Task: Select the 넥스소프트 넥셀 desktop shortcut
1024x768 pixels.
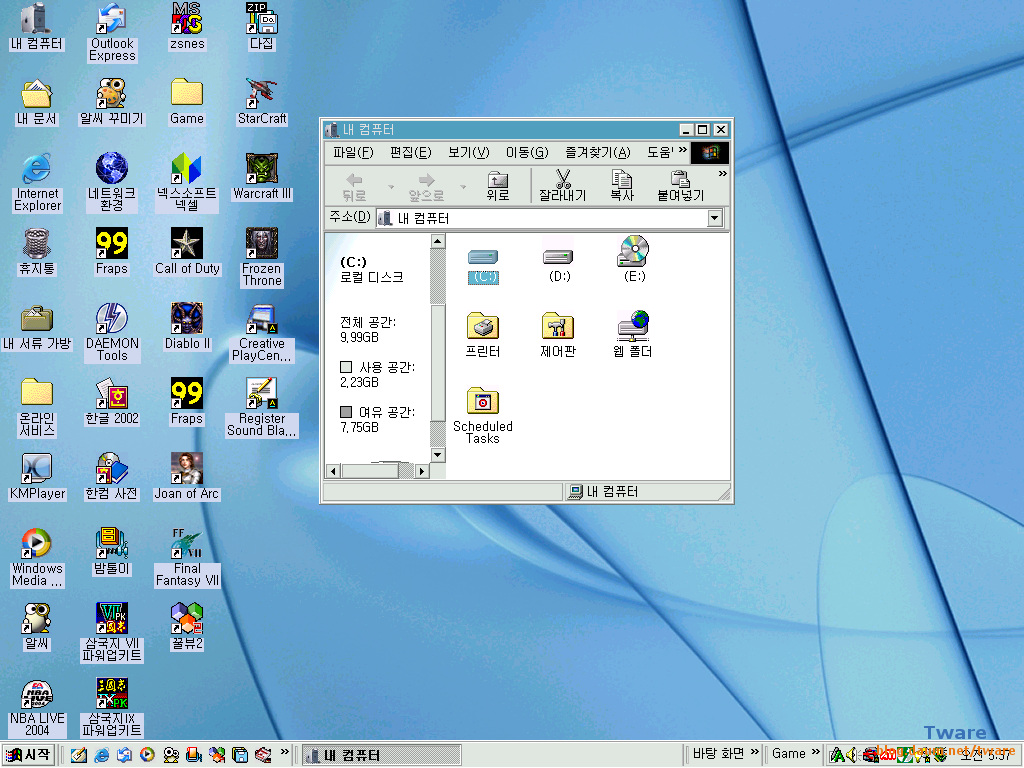Action: tap(187, 183)
